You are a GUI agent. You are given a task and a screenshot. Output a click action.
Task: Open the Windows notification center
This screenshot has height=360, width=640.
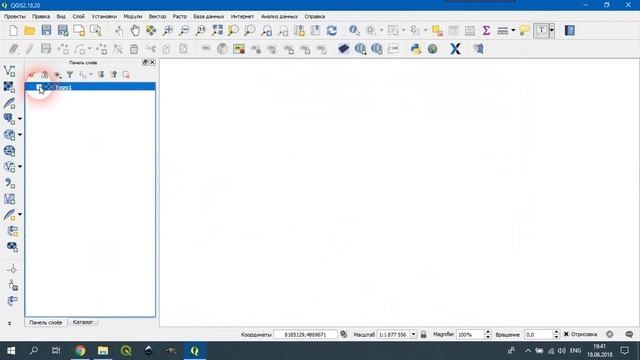click(624, 351)
